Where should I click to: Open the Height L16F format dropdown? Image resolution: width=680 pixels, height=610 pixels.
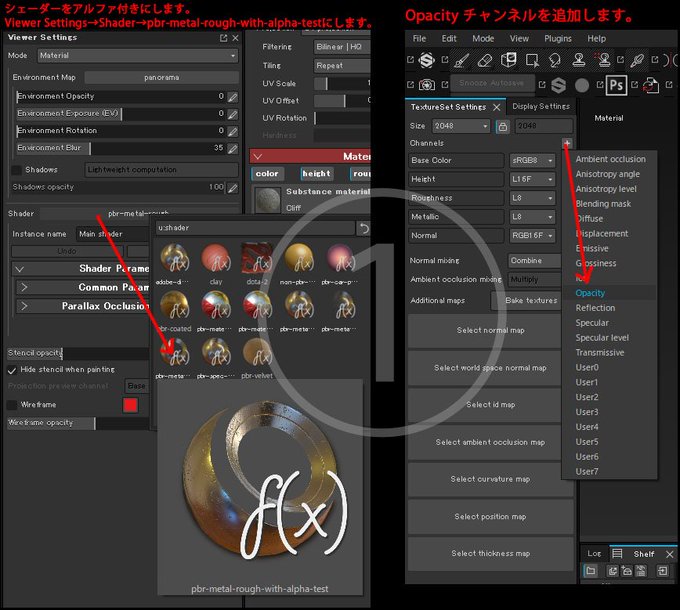pyautogui.click(x=532, y=179)
